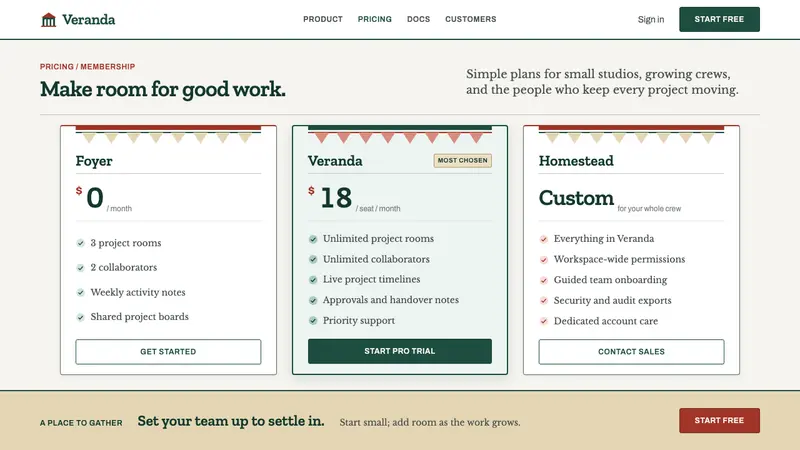Click the 'Weekly activity notes' feature text
The height and width of the screenshot is (450, 800).
(138, 292)
